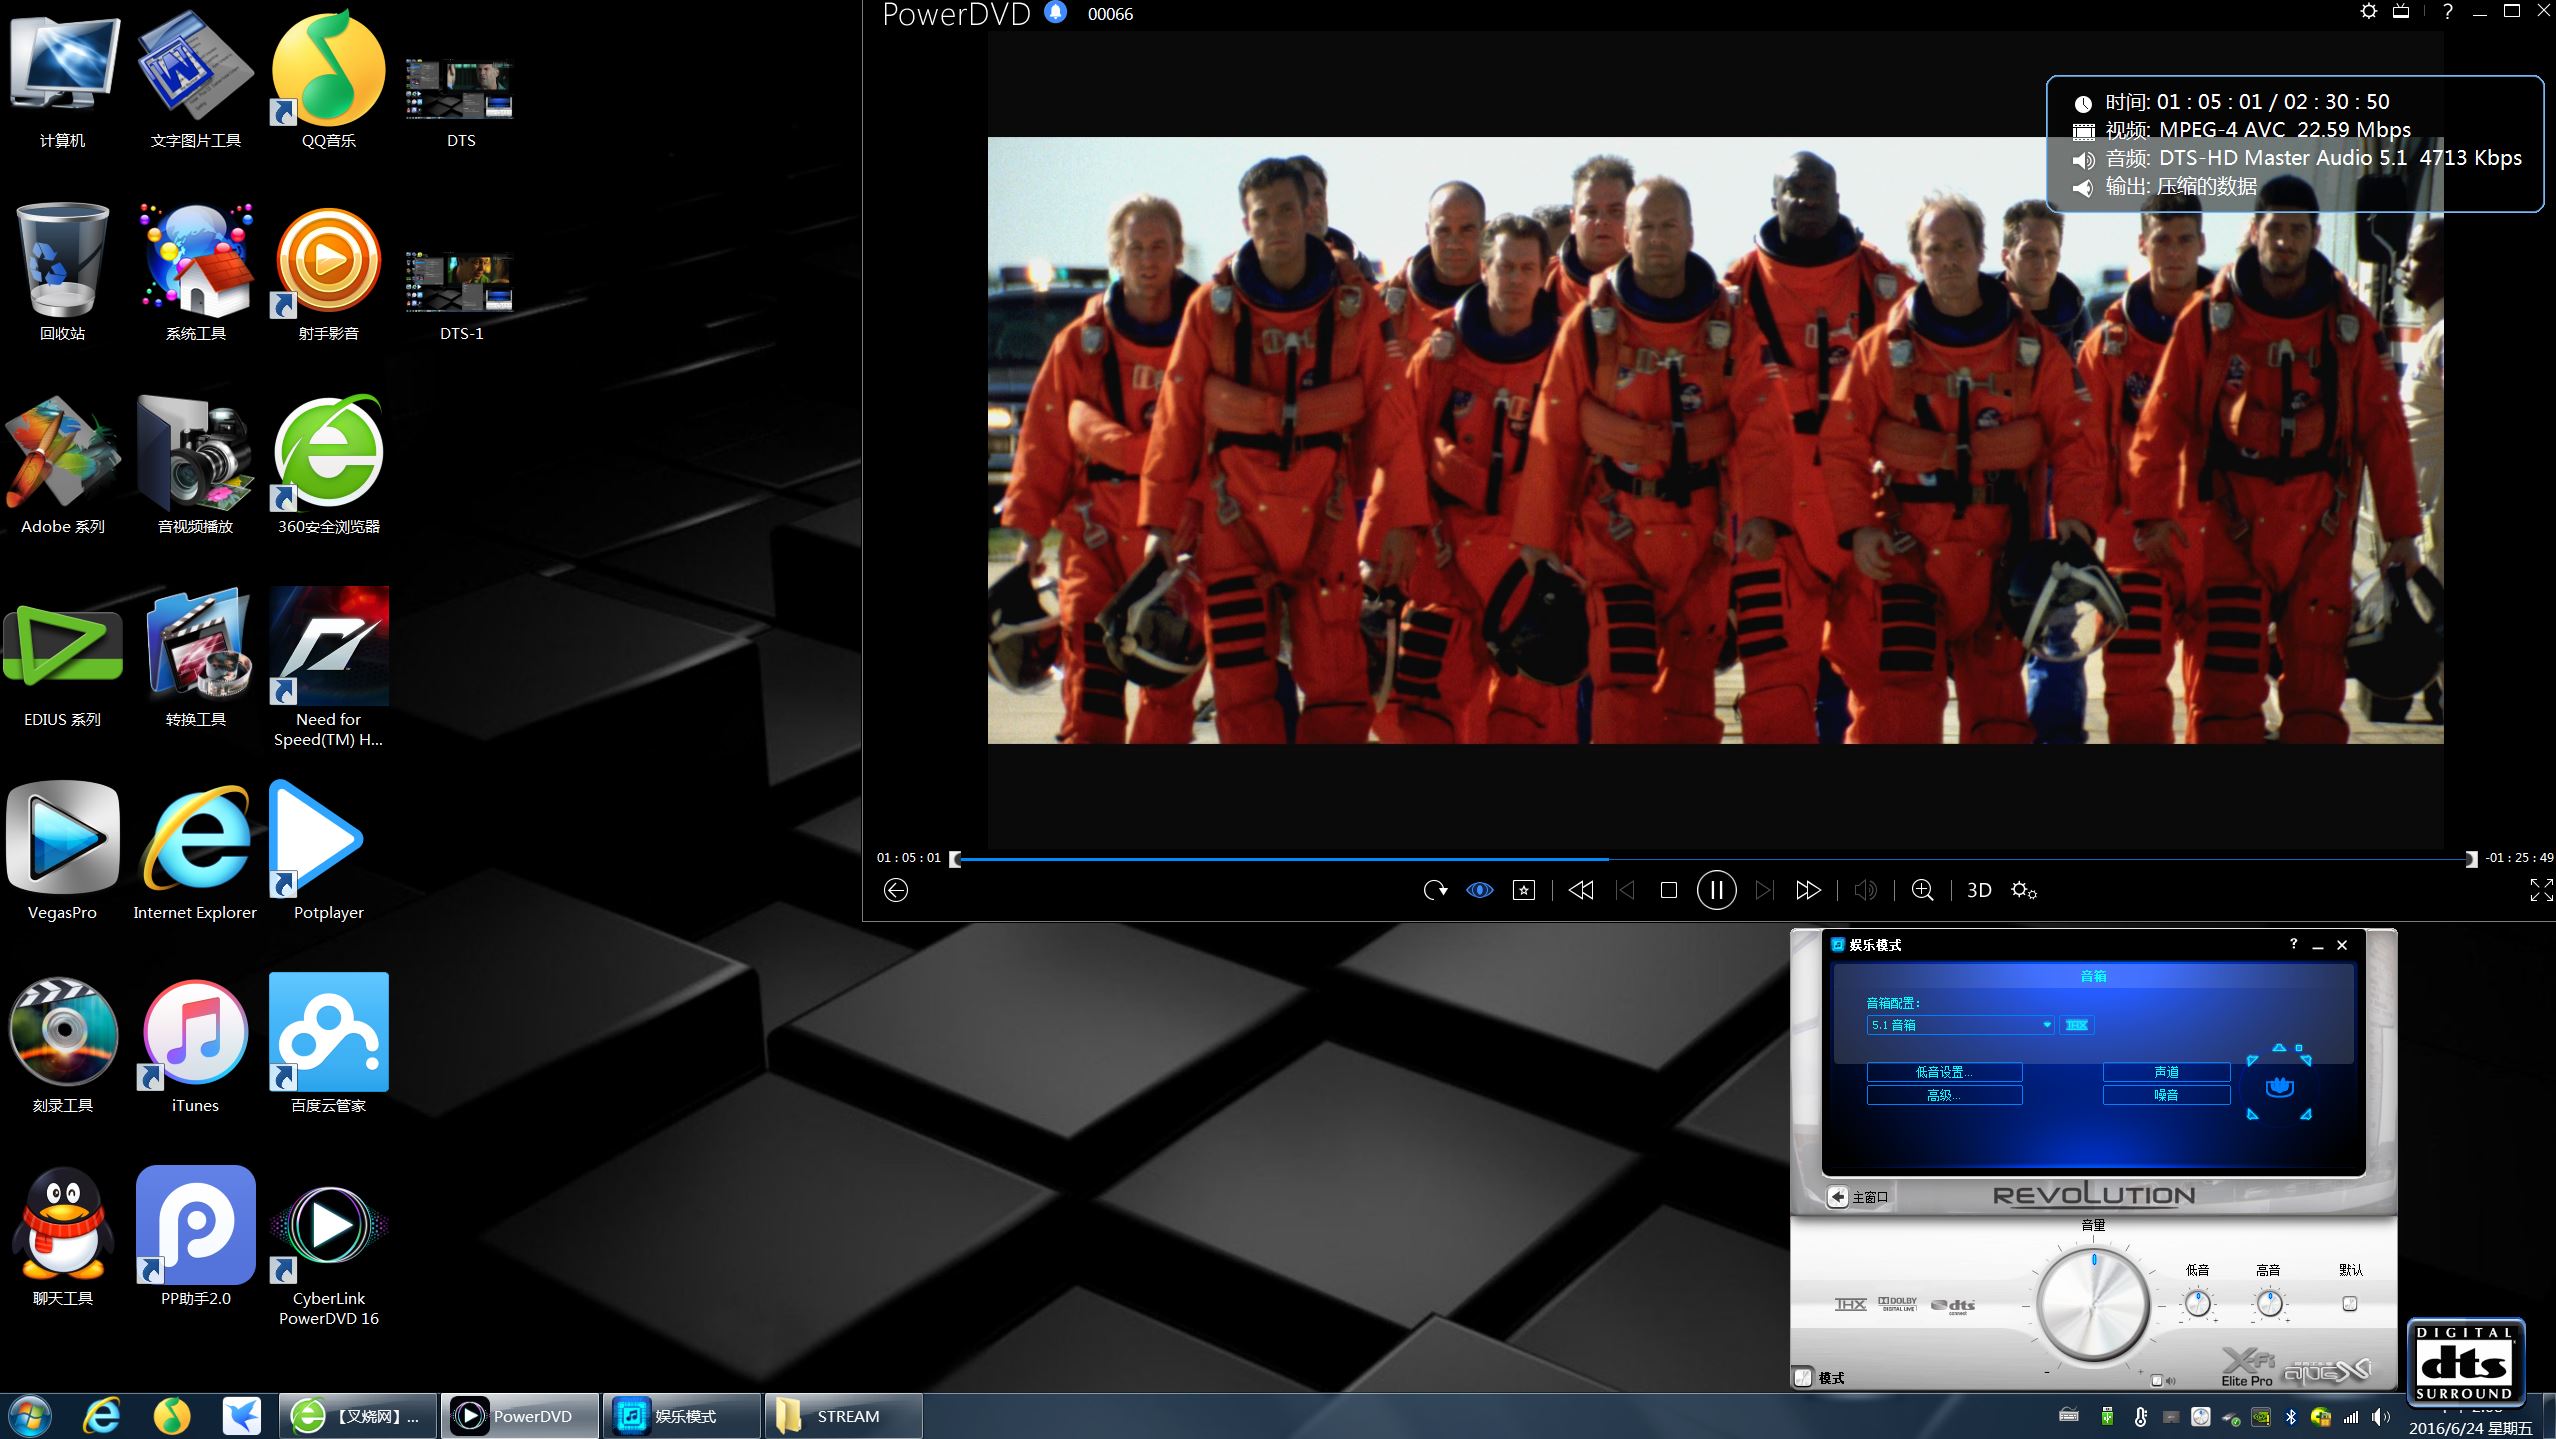Open PowerDVD settings gear in title bar

[2368, 12]
